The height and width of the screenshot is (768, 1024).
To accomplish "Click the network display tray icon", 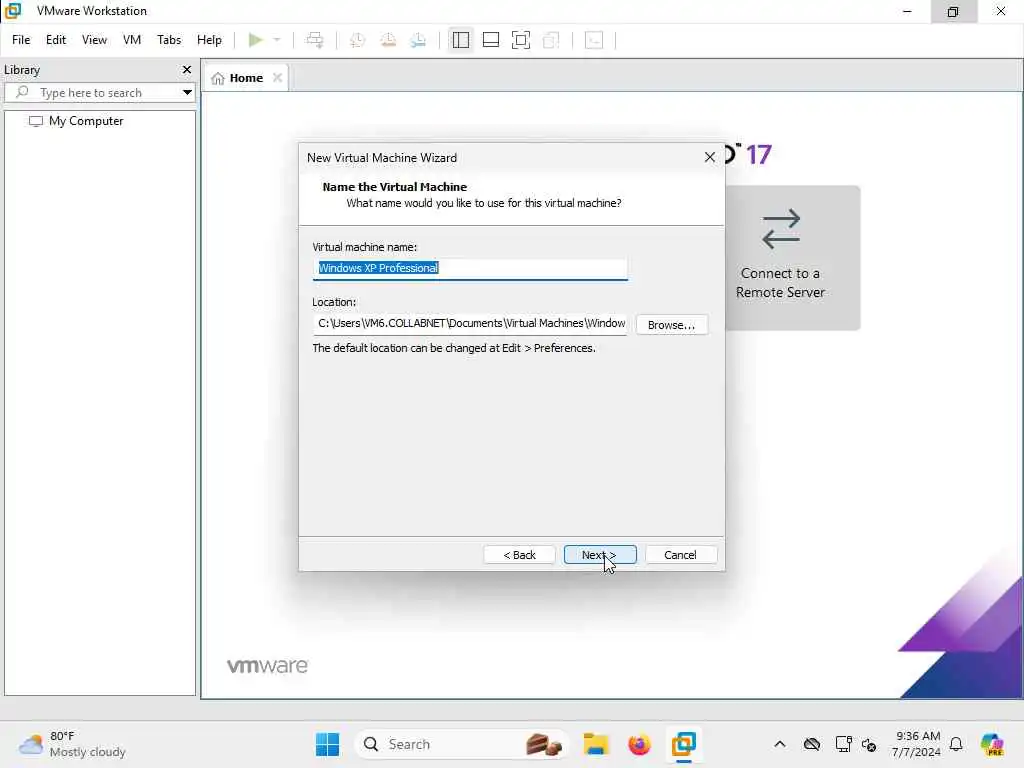I will click(844, 744).
